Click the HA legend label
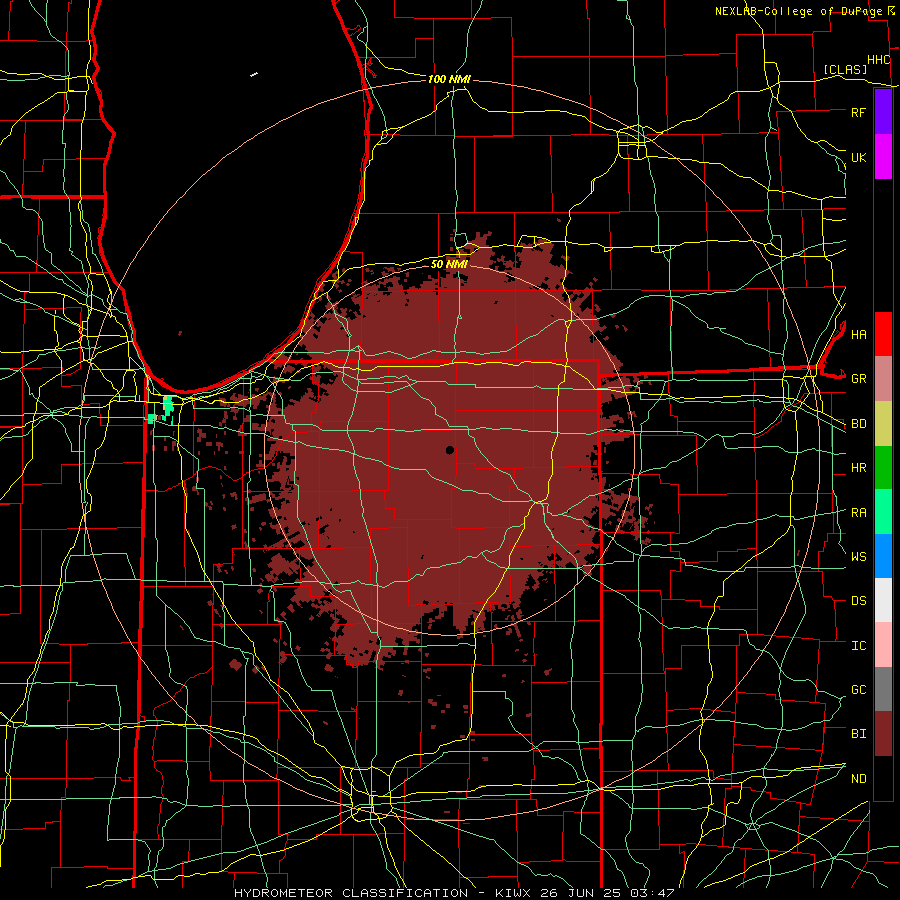The height and width of the screenshot is (900, 900). click(x=858, y=334)
